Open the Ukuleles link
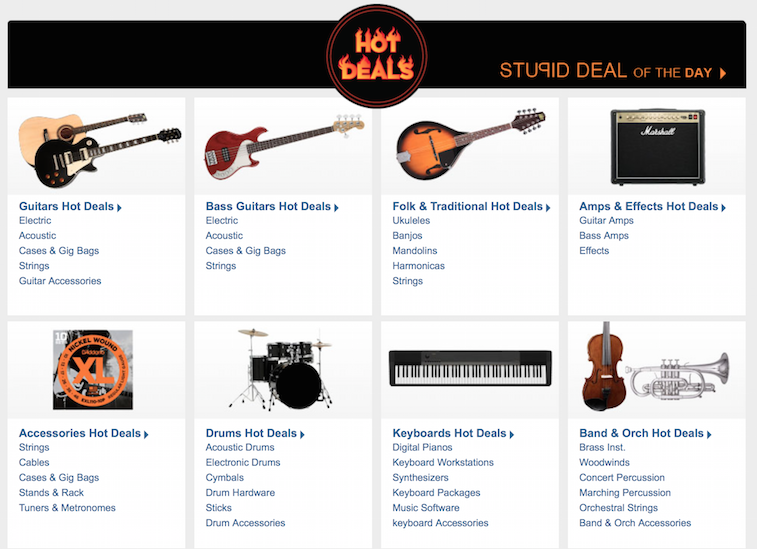 click(411, 221)
